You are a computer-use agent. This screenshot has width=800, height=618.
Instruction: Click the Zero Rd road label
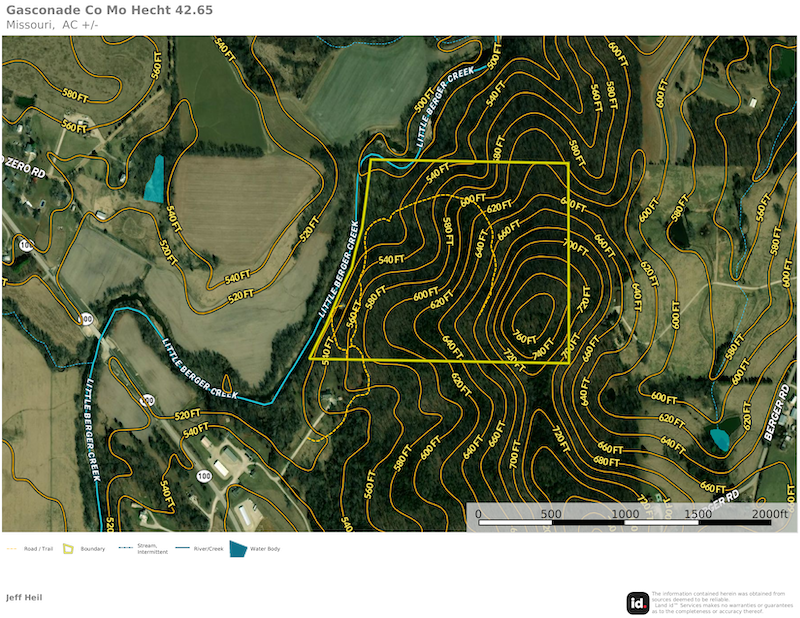(x=24, y=168)
